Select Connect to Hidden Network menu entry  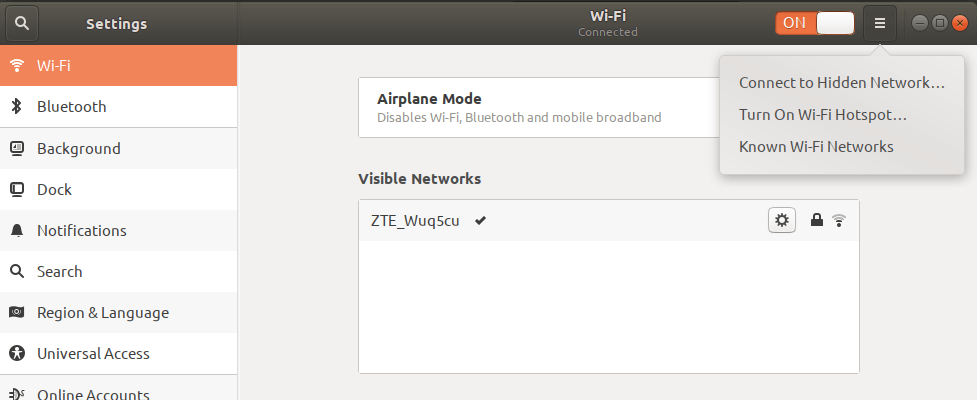pyautogui.click(x=842, y=83)
